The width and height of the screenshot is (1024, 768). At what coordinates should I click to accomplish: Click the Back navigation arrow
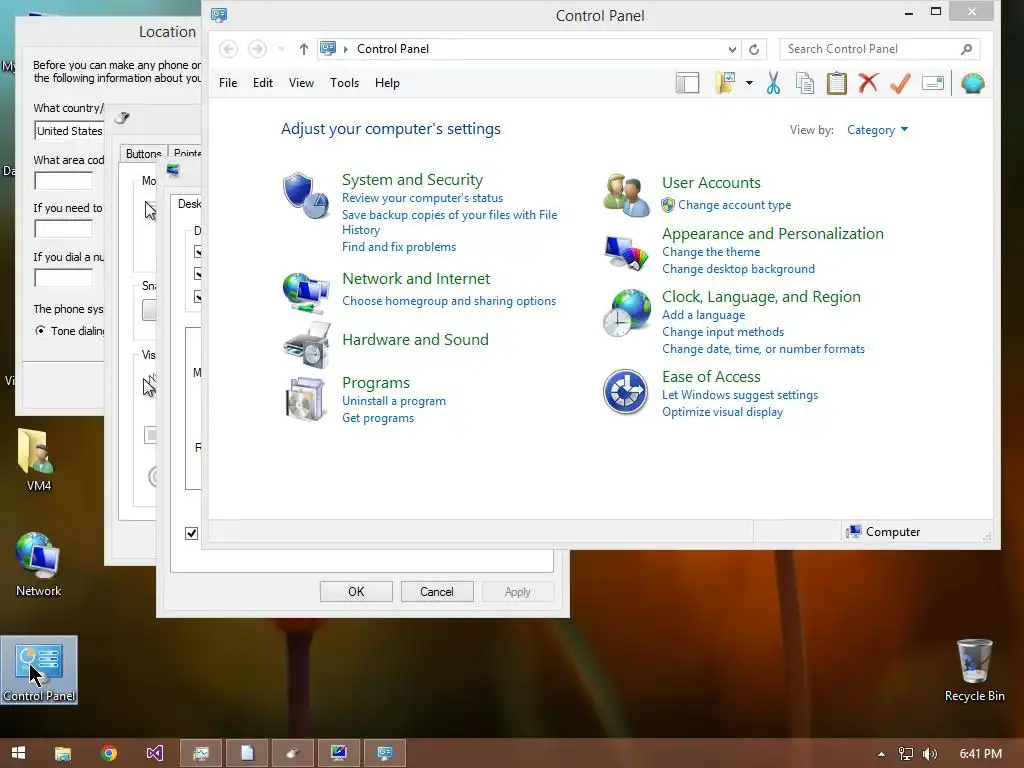click(228, 49)
